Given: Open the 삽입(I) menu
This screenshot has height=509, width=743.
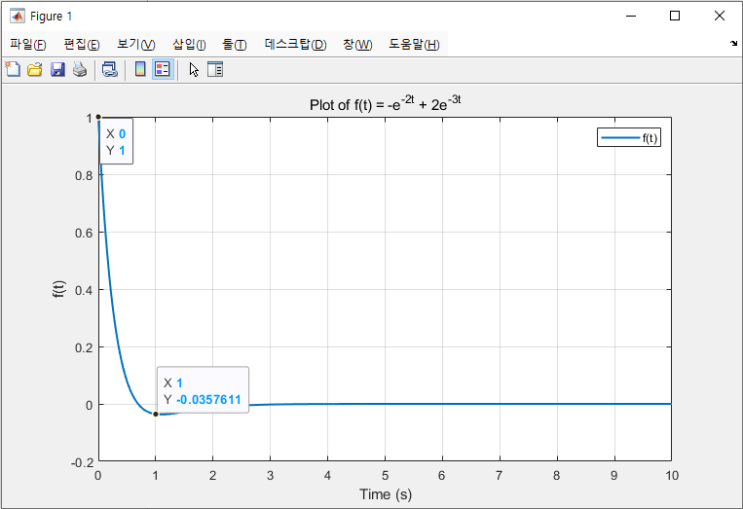Looking at the screenshot, I should [x=189, y=45].
